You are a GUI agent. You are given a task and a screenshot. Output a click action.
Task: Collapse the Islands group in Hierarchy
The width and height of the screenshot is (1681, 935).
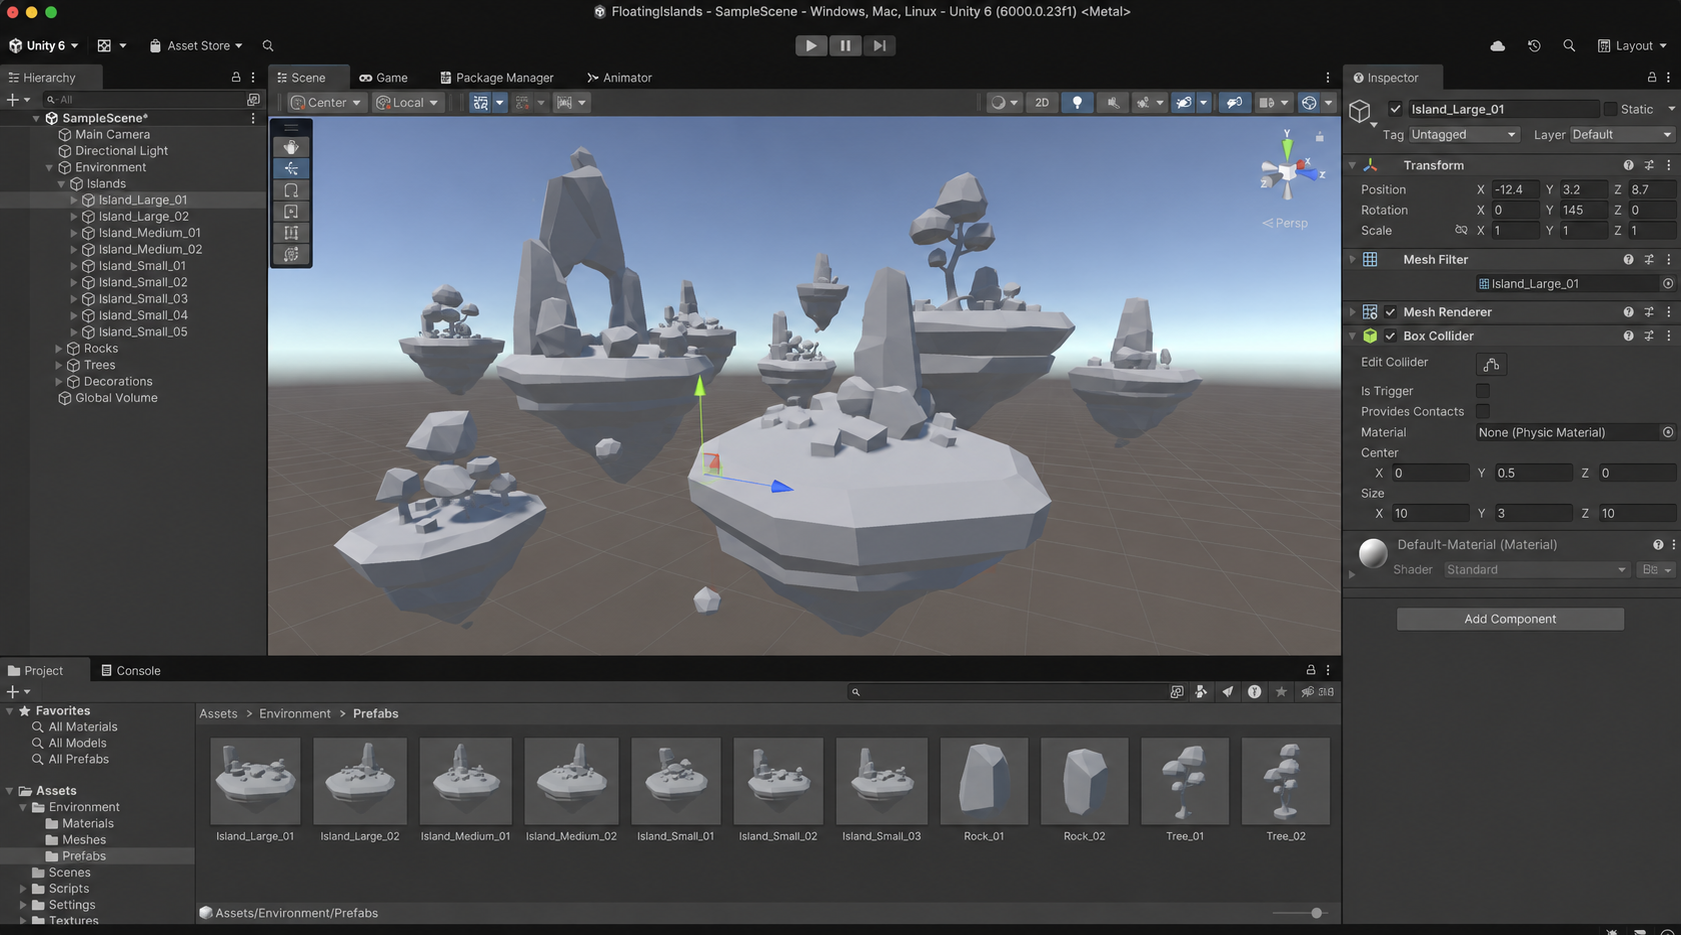point(61,184)
